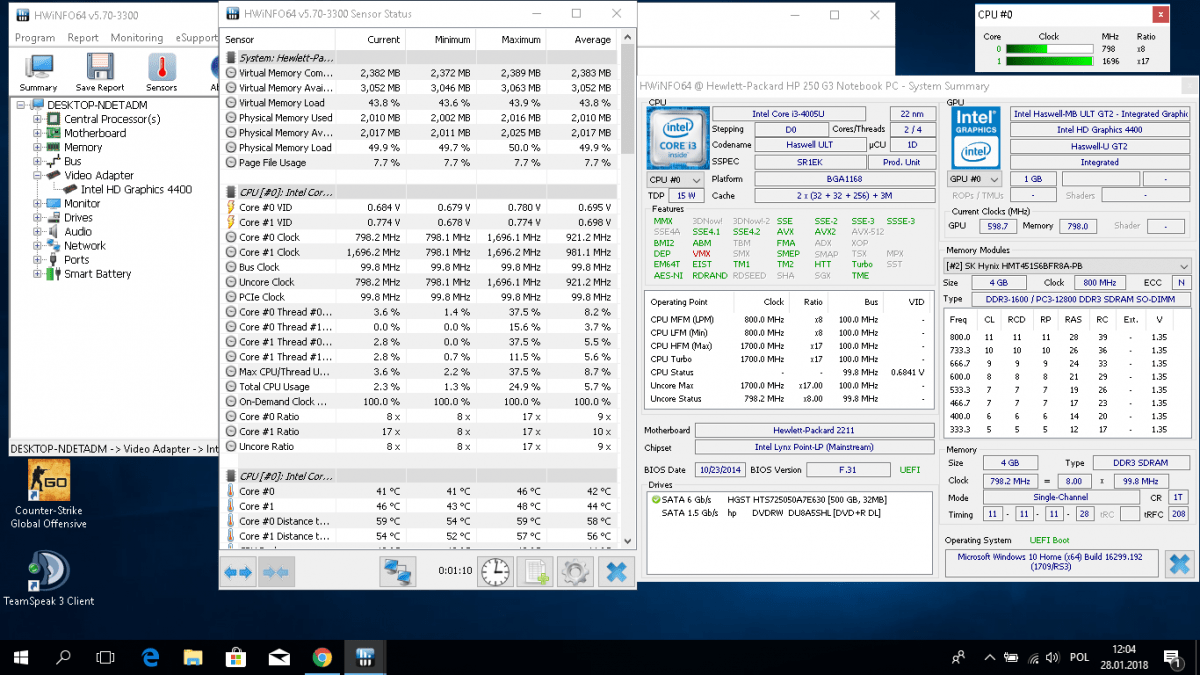Click the core 0 clock bar in CPU #0 window

tap(1048, 48)
